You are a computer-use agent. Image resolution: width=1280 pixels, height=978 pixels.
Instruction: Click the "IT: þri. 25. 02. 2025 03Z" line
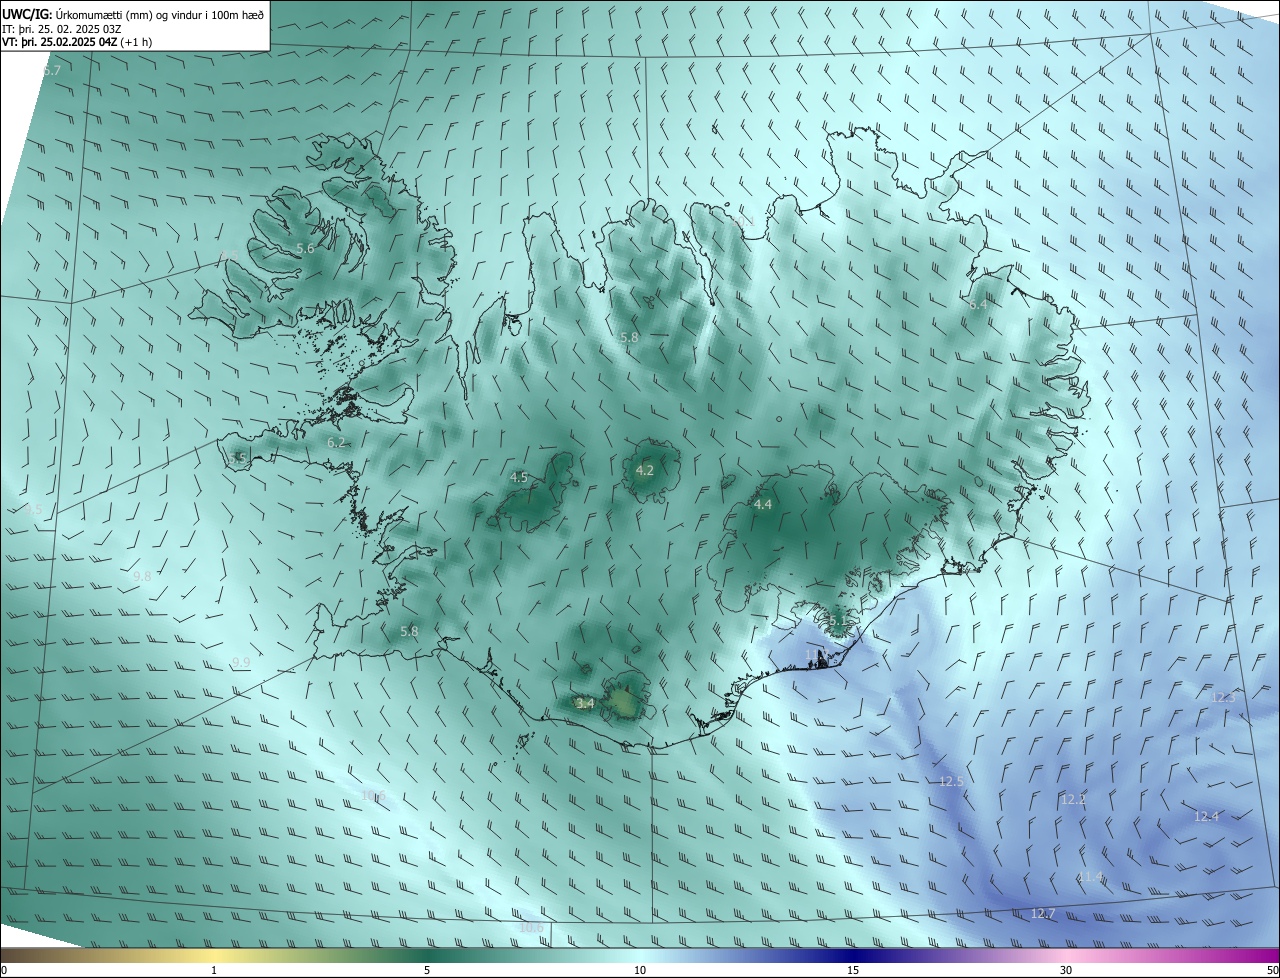coord(62,29)
